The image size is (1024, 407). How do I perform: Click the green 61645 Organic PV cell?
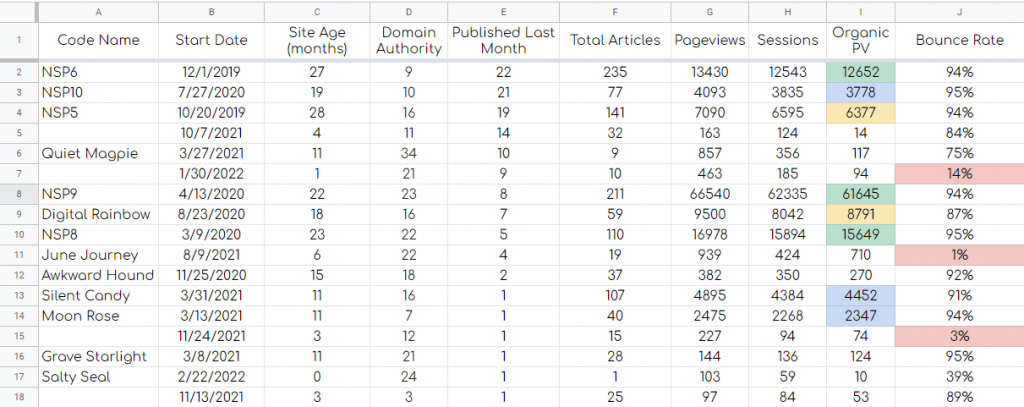861,194
